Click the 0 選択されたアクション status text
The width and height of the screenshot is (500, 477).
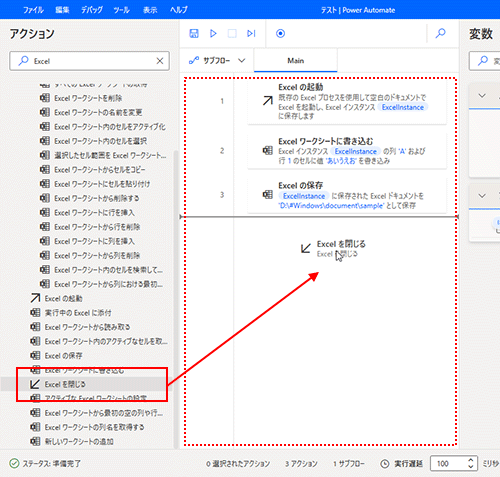[x=238, y=464]
